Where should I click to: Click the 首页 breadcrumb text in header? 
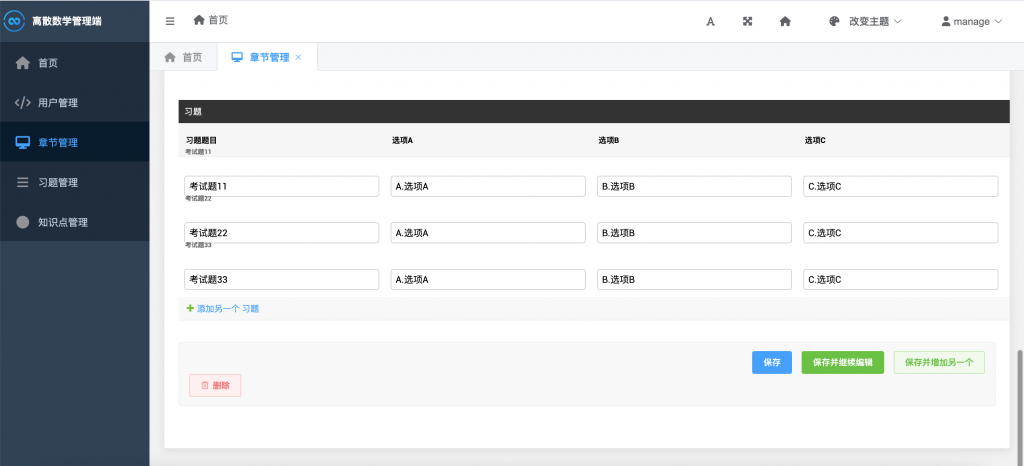218,20
